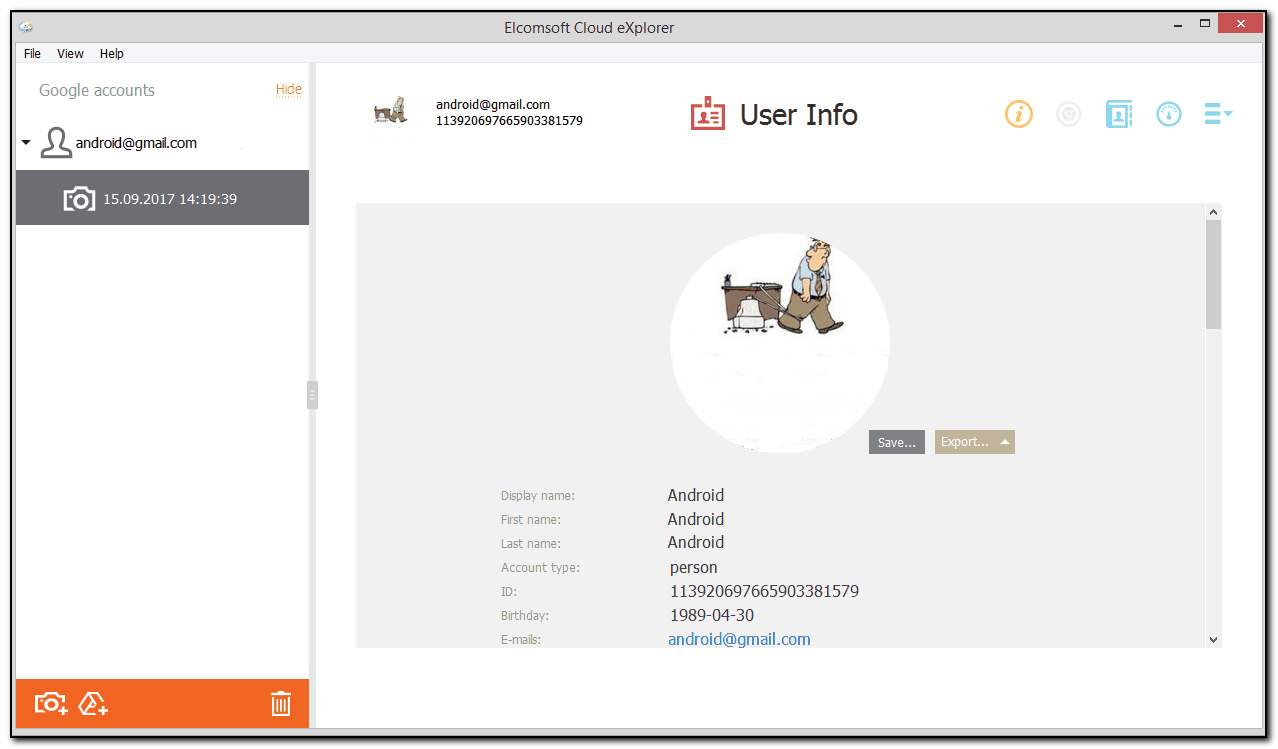Image resolution: width=1278 pixels, height=749 pixels.
Task: Open the View menu
Action: pyautogui.click(x=70, y=54)
